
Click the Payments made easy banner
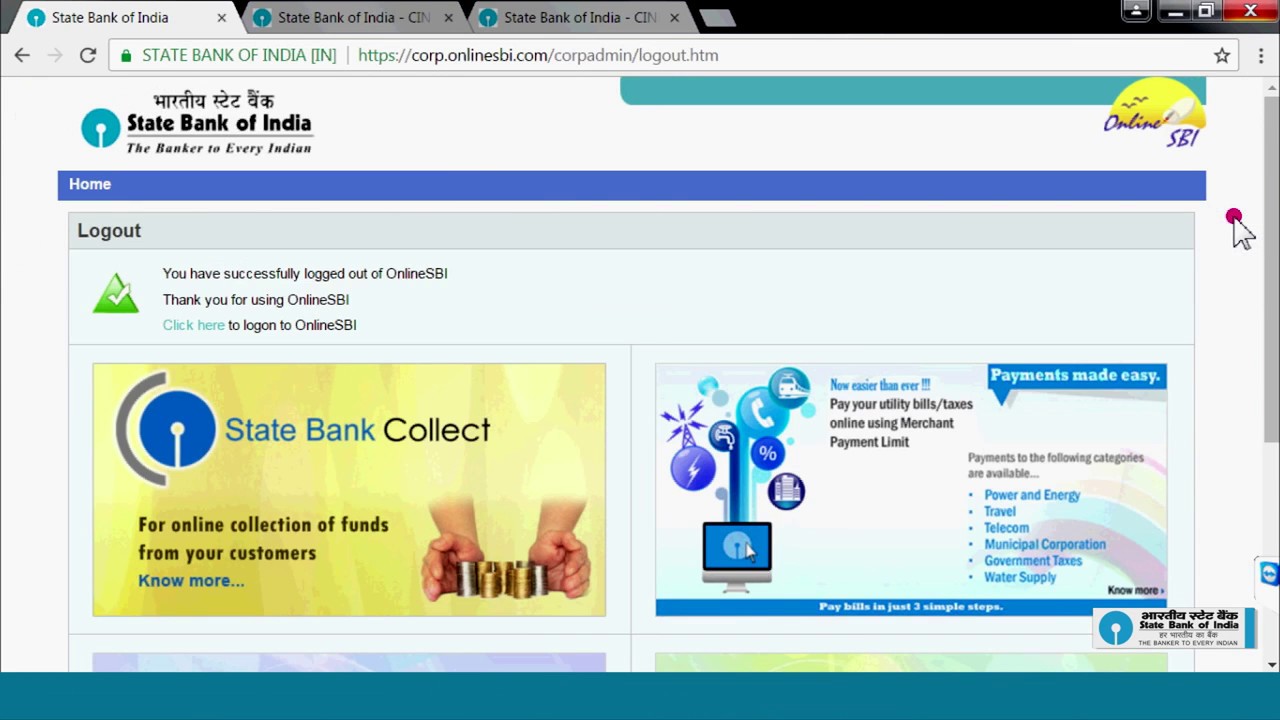tap(911, 490)
